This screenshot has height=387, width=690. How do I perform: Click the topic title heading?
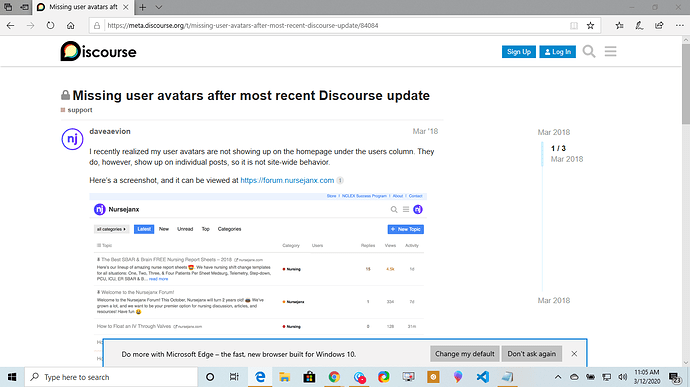[x=251, y=96]
